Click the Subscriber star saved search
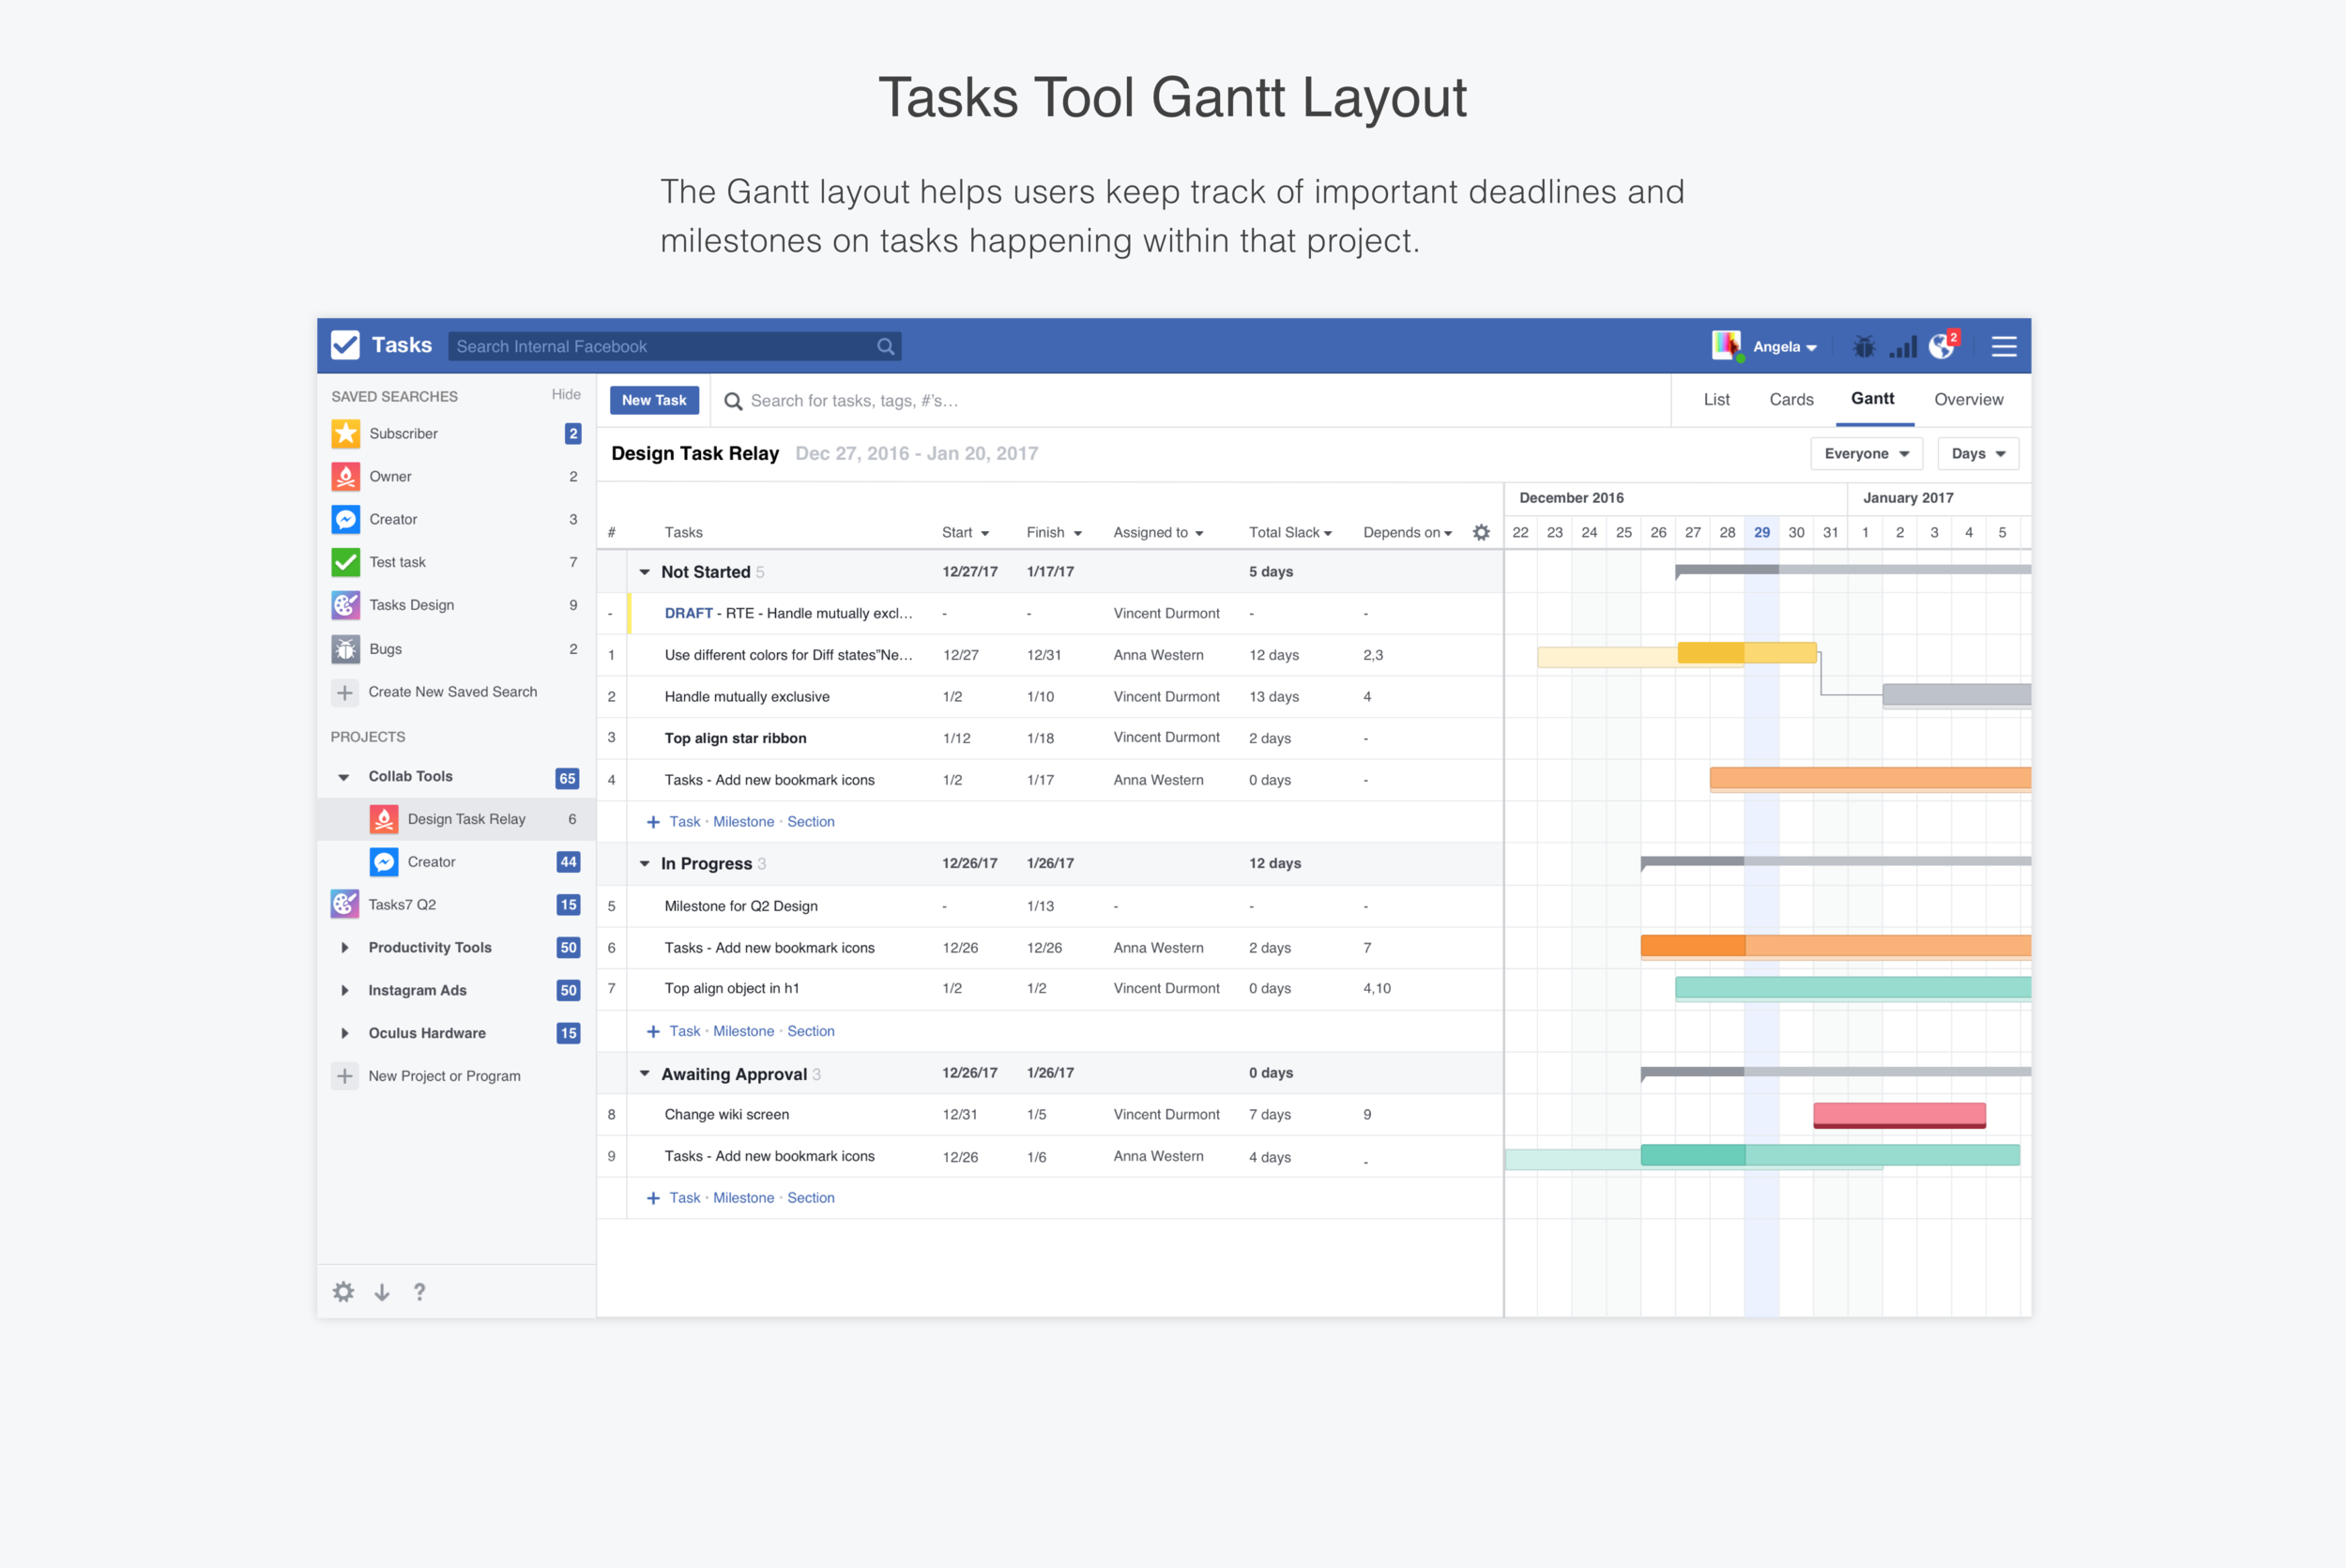The width and height of the screenshot is (2346, 1568). [x=403, y=433]
